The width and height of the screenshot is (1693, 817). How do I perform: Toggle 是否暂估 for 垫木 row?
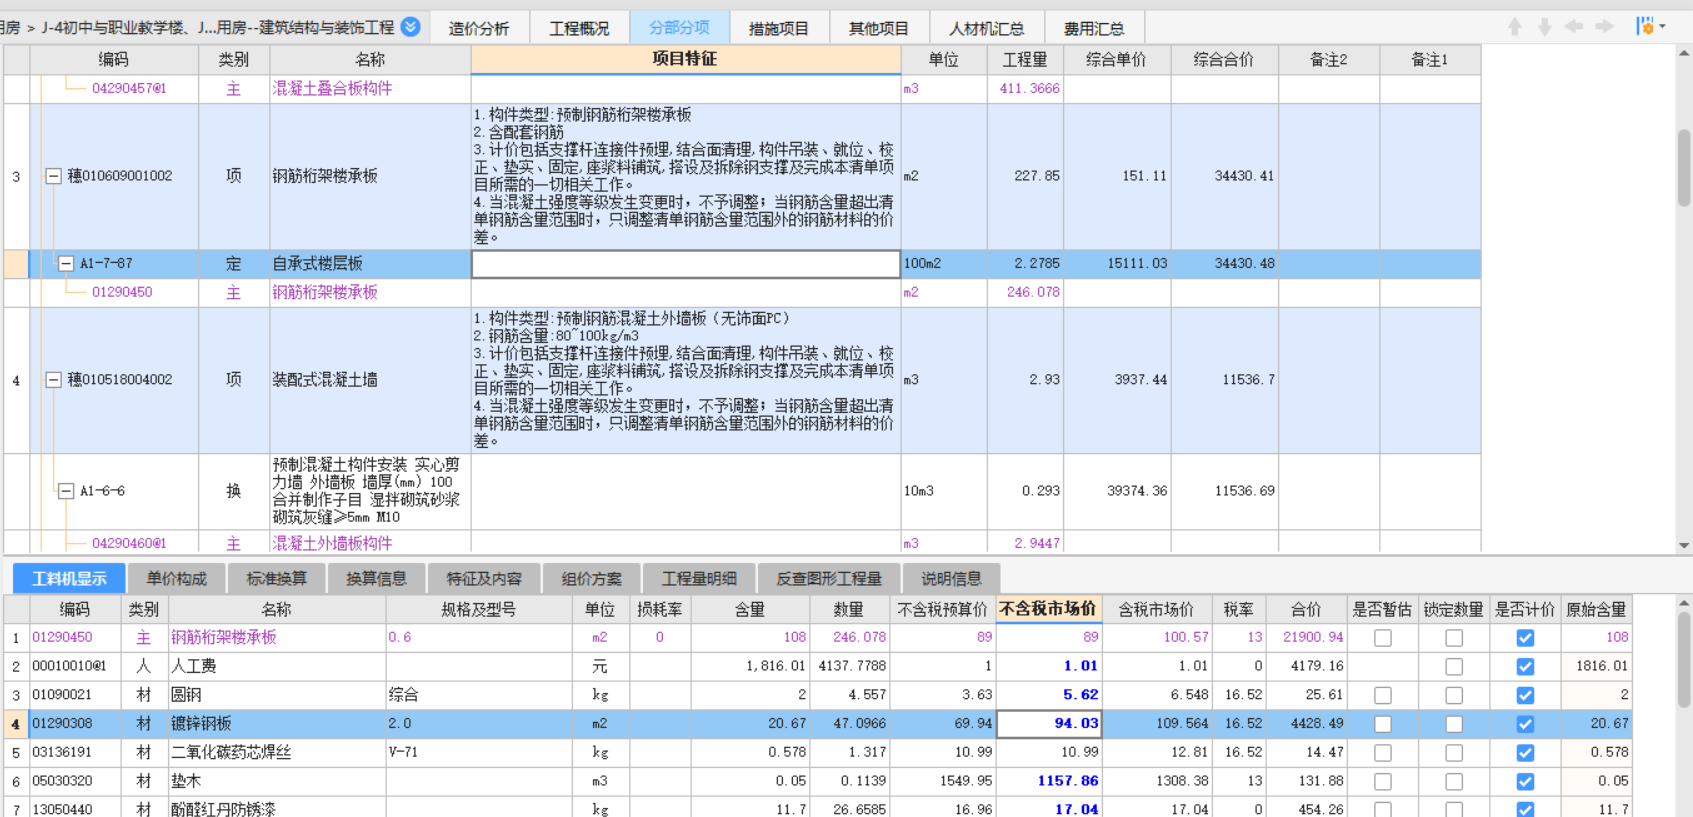(x=1383, y=782)
